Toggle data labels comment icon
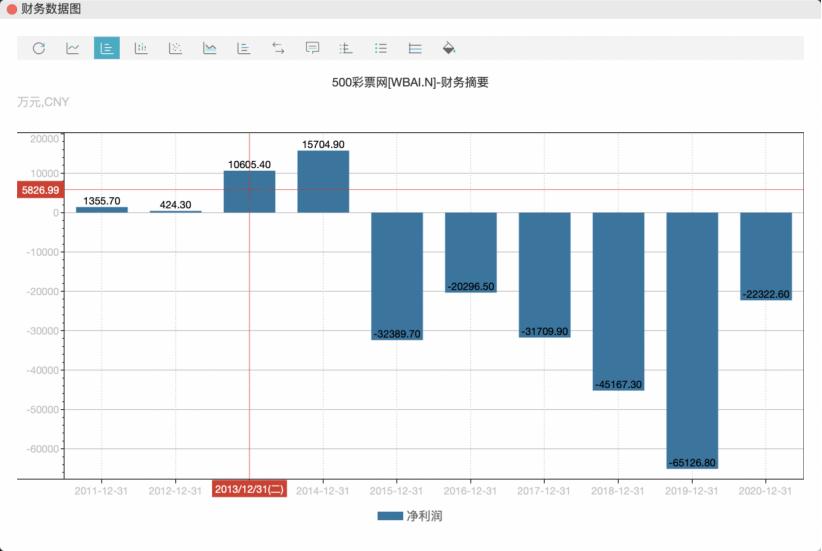Viewport: 822px width, 551px height. pyautogui.click(x=312, y=48)
